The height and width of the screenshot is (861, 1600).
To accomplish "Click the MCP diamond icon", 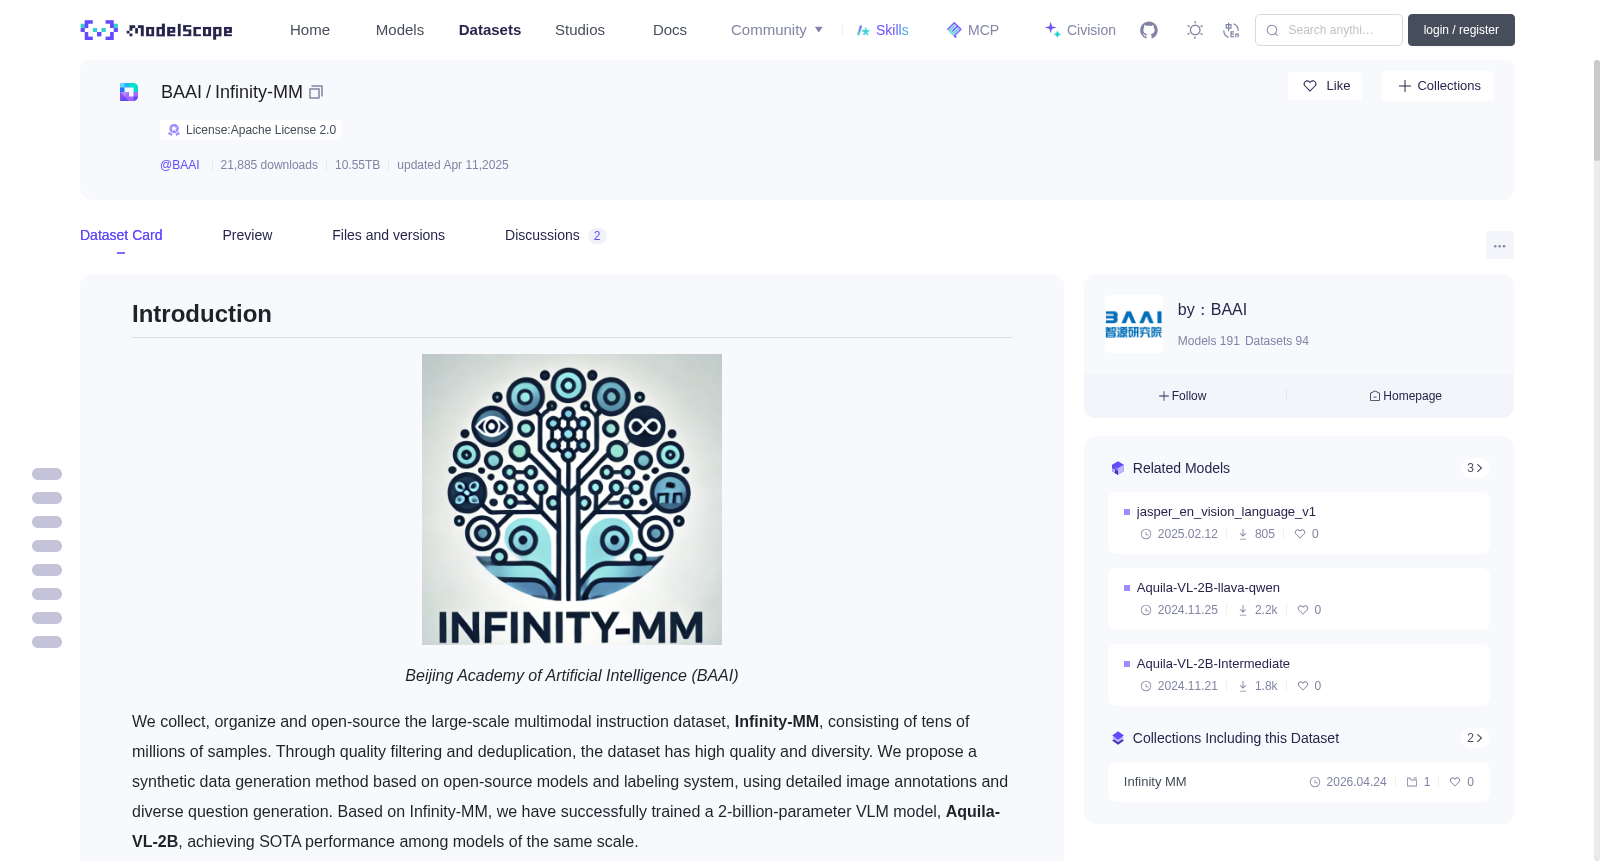I will pyautogui.click(x=954, y=30).
